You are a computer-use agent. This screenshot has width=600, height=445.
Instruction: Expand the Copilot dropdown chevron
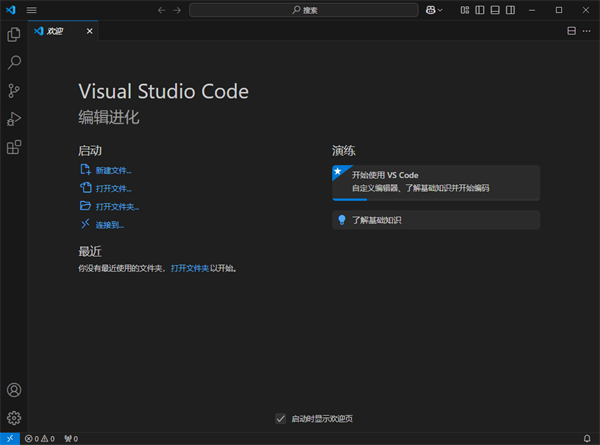(440, 10)
